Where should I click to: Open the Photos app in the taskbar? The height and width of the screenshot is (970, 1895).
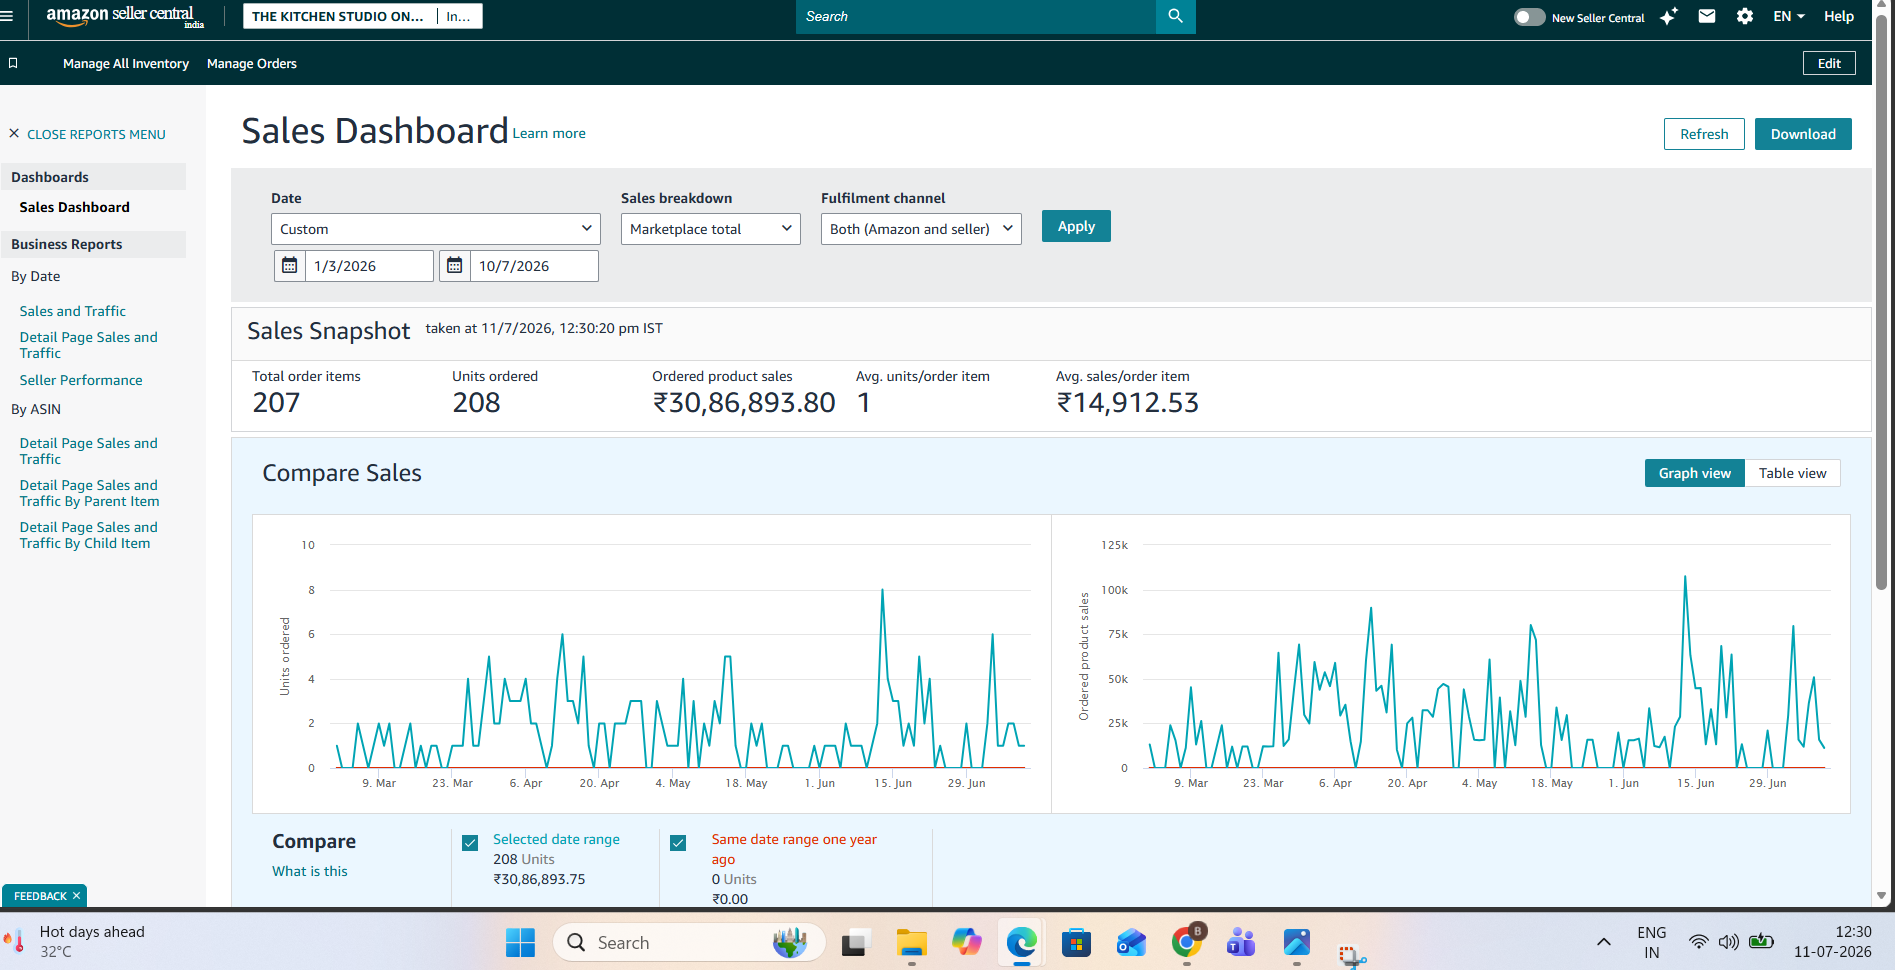coord(1296,943)
